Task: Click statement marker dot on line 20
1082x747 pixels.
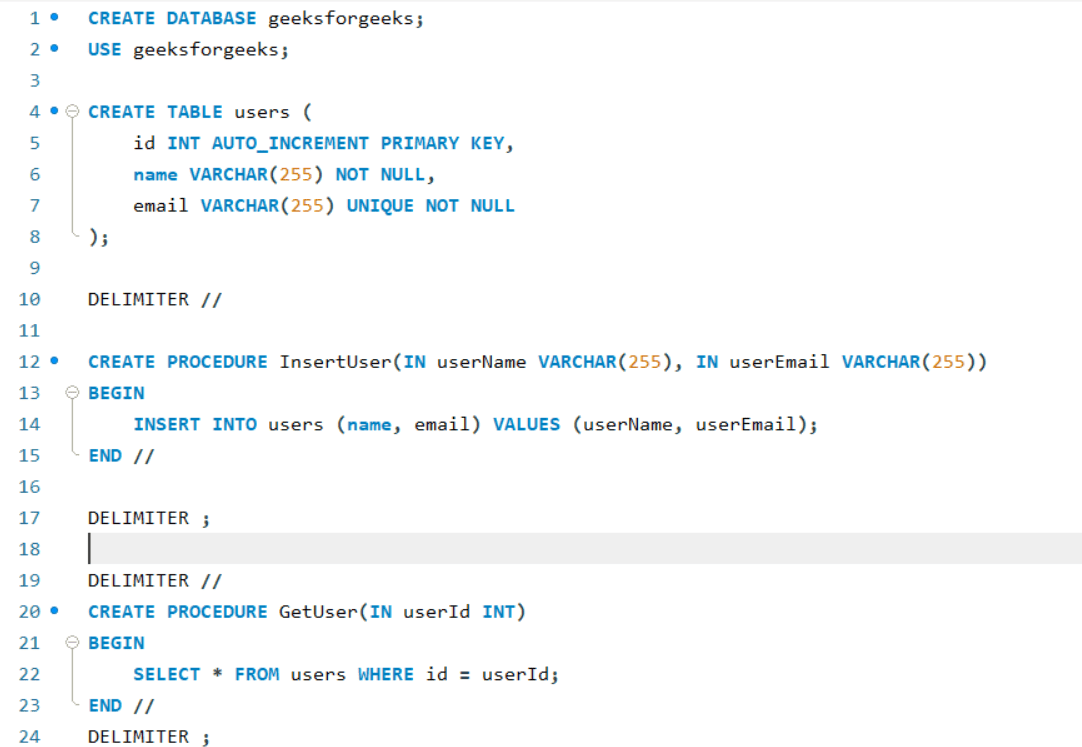Action: point(55,611)
